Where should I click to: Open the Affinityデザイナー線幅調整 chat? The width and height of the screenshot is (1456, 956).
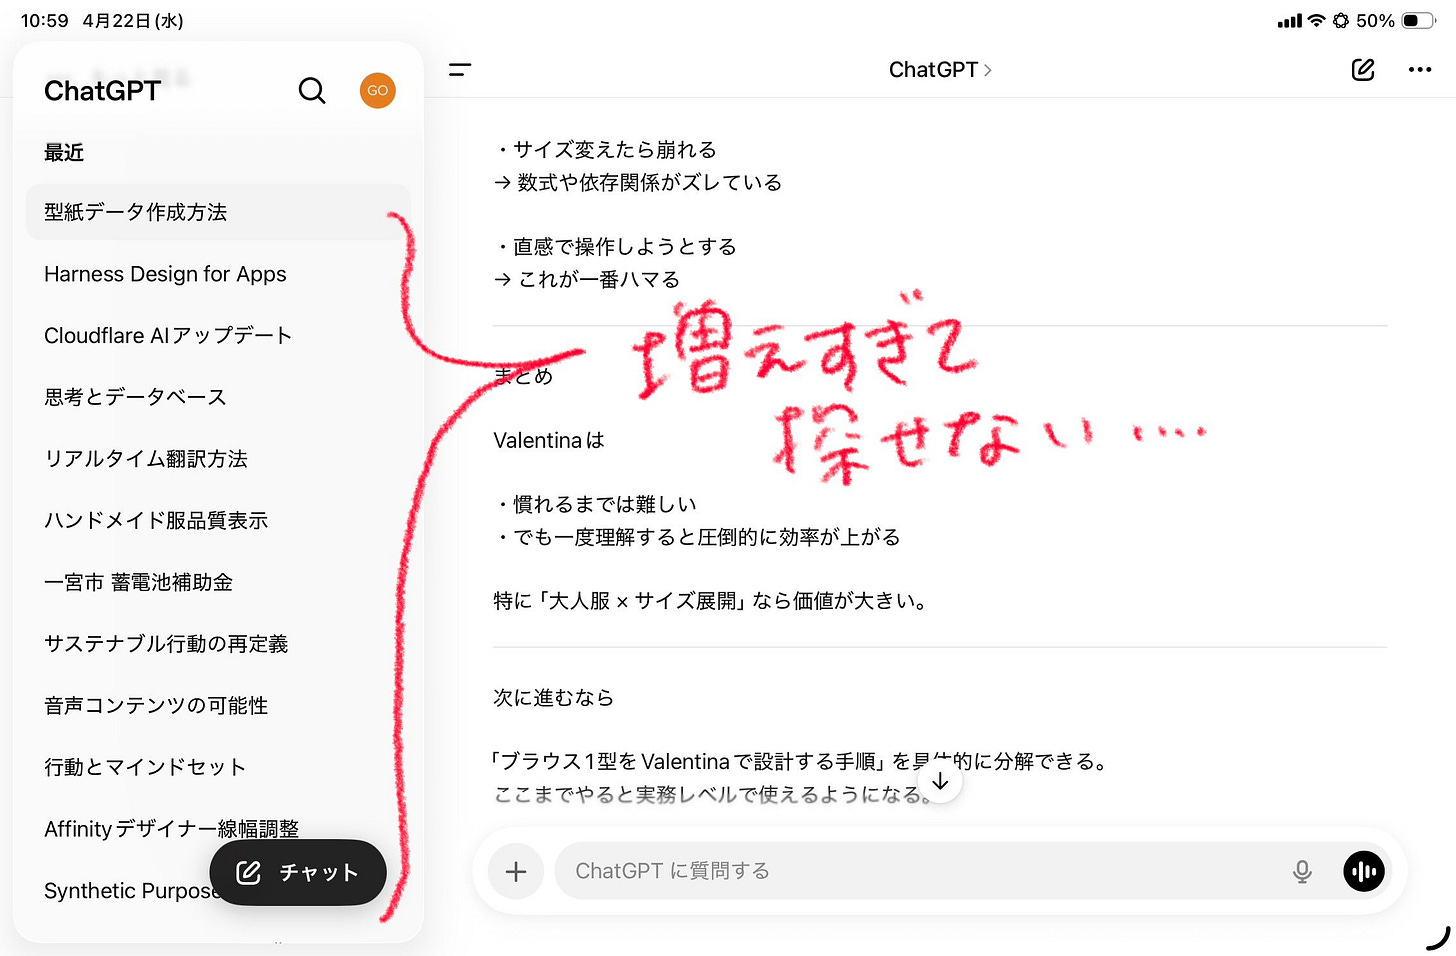click(x=171, y=829)
